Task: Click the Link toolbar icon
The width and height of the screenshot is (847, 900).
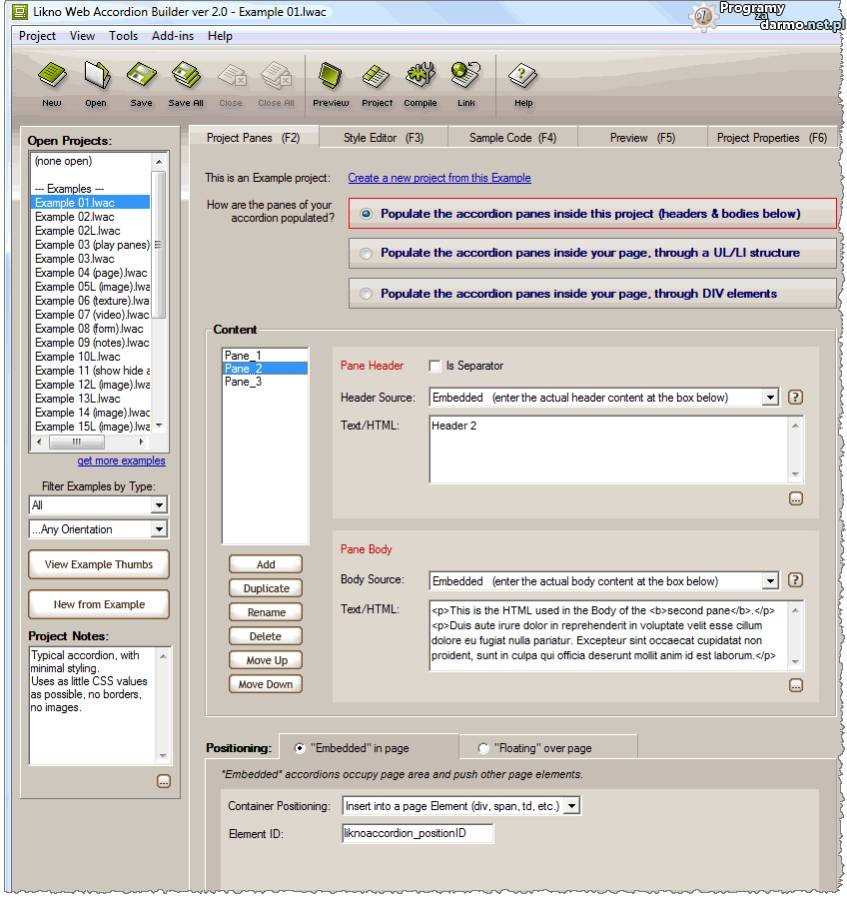Action: pos(466,77)
